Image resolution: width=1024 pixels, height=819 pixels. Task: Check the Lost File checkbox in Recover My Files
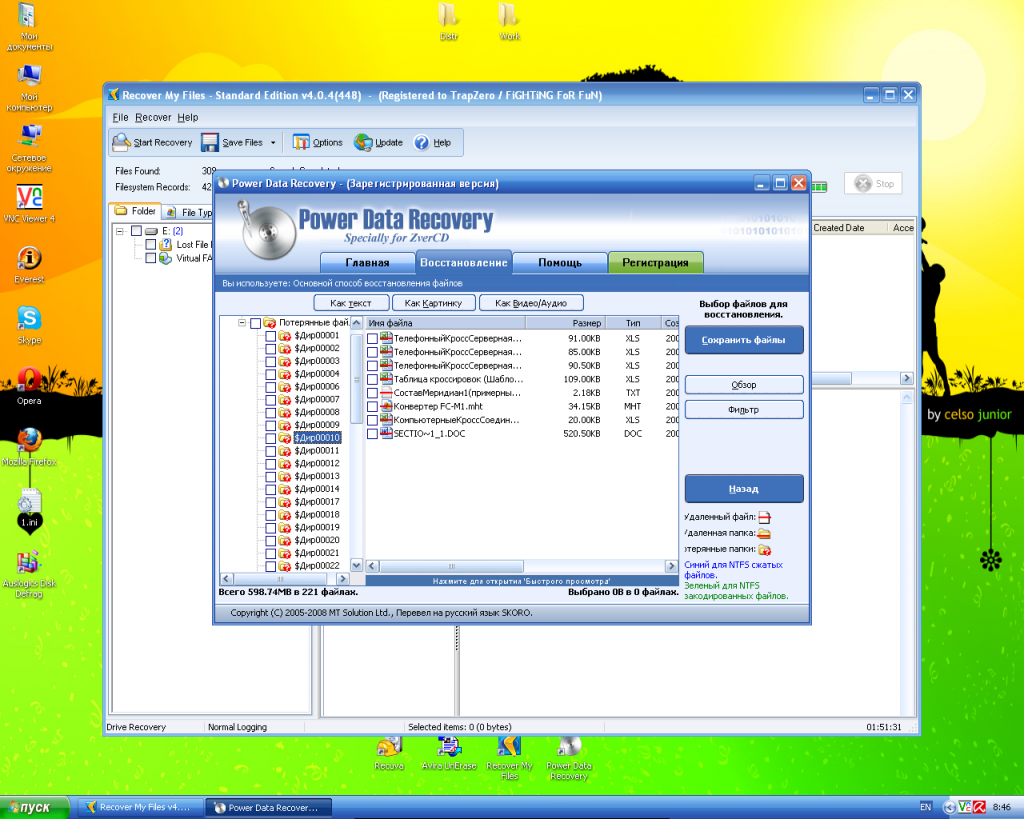point(151,244)
